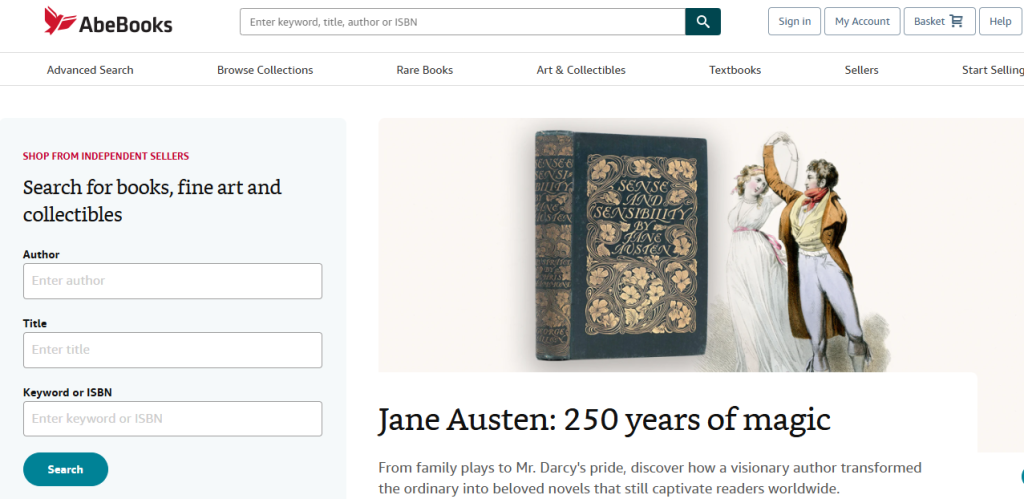Open the Textbooks section
Image resolution: width=1024 pixels, height=499 pixels.
(x=735, y=70)
